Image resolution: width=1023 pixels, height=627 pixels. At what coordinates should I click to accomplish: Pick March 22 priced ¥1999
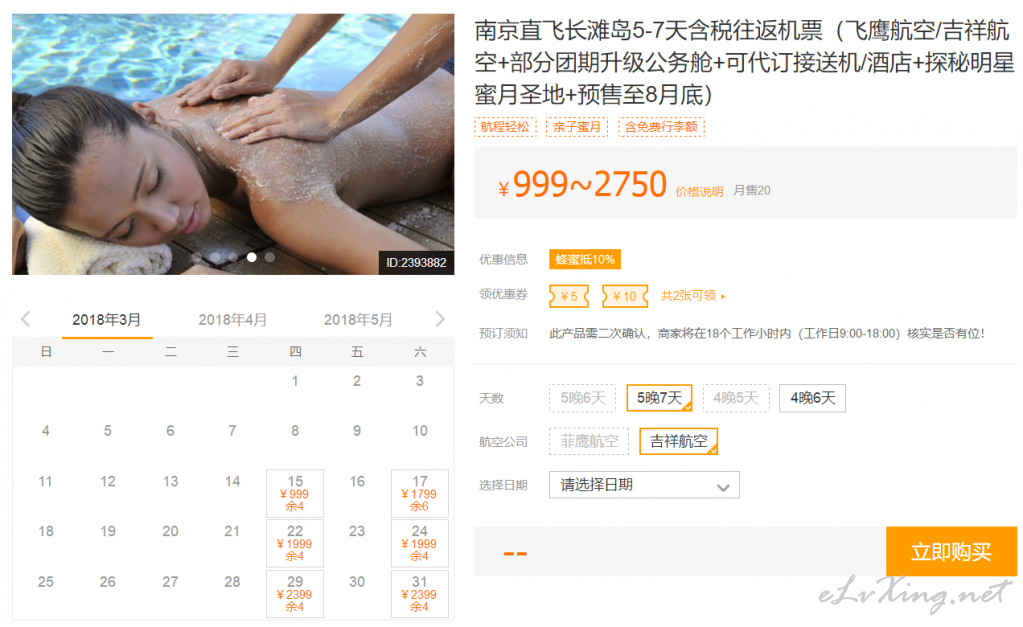[295, 543]
